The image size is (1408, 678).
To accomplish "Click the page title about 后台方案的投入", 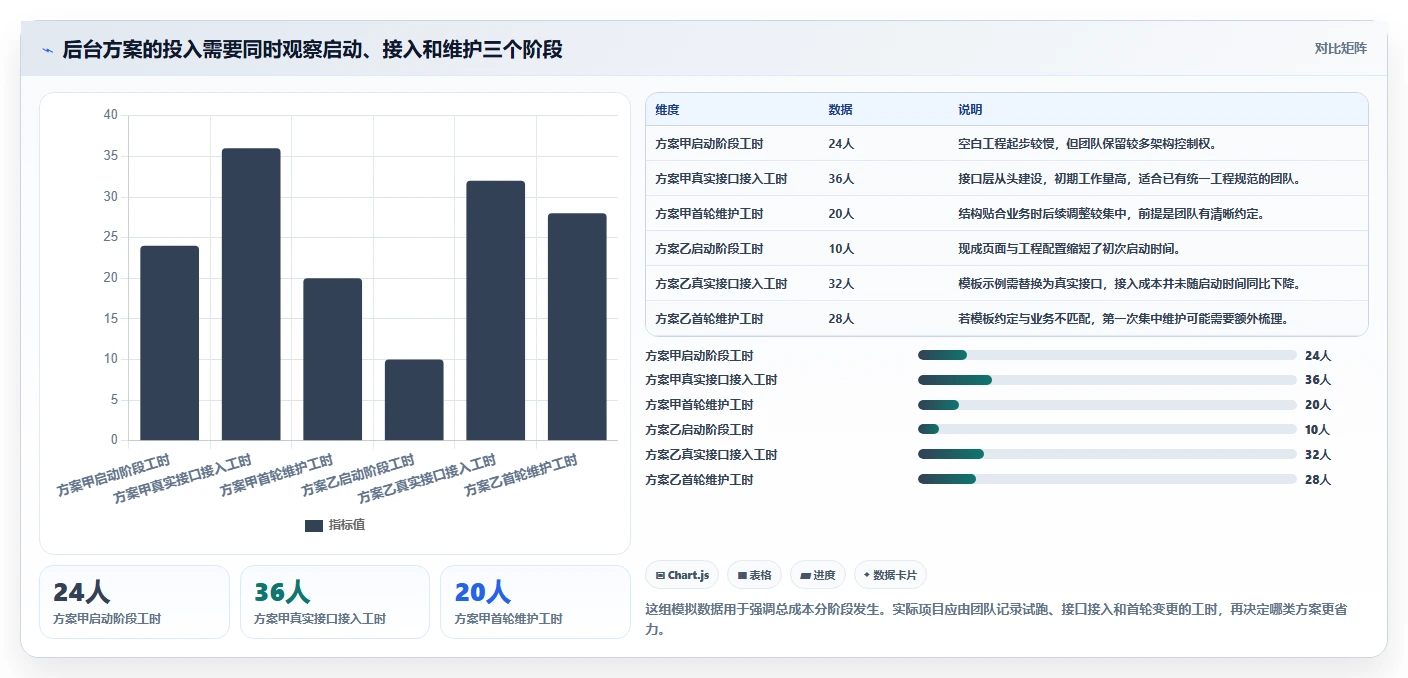I will [312, 49].
